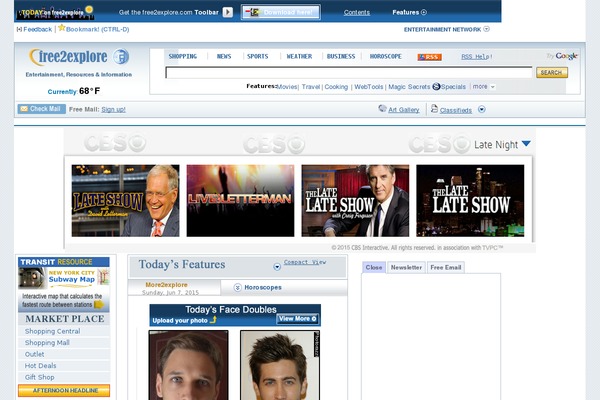This screenshot has width=600, height=400.
Task: Open the News menu item
Action: [x=224, y=56]
